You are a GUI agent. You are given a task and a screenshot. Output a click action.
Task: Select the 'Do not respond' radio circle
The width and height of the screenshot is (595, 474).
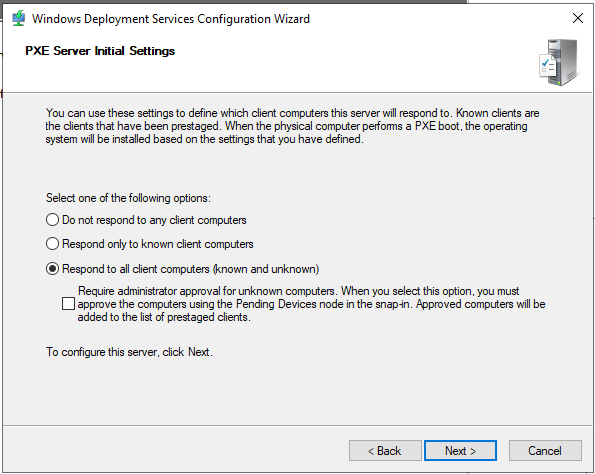pyautogui.click(x=52, y=220)
